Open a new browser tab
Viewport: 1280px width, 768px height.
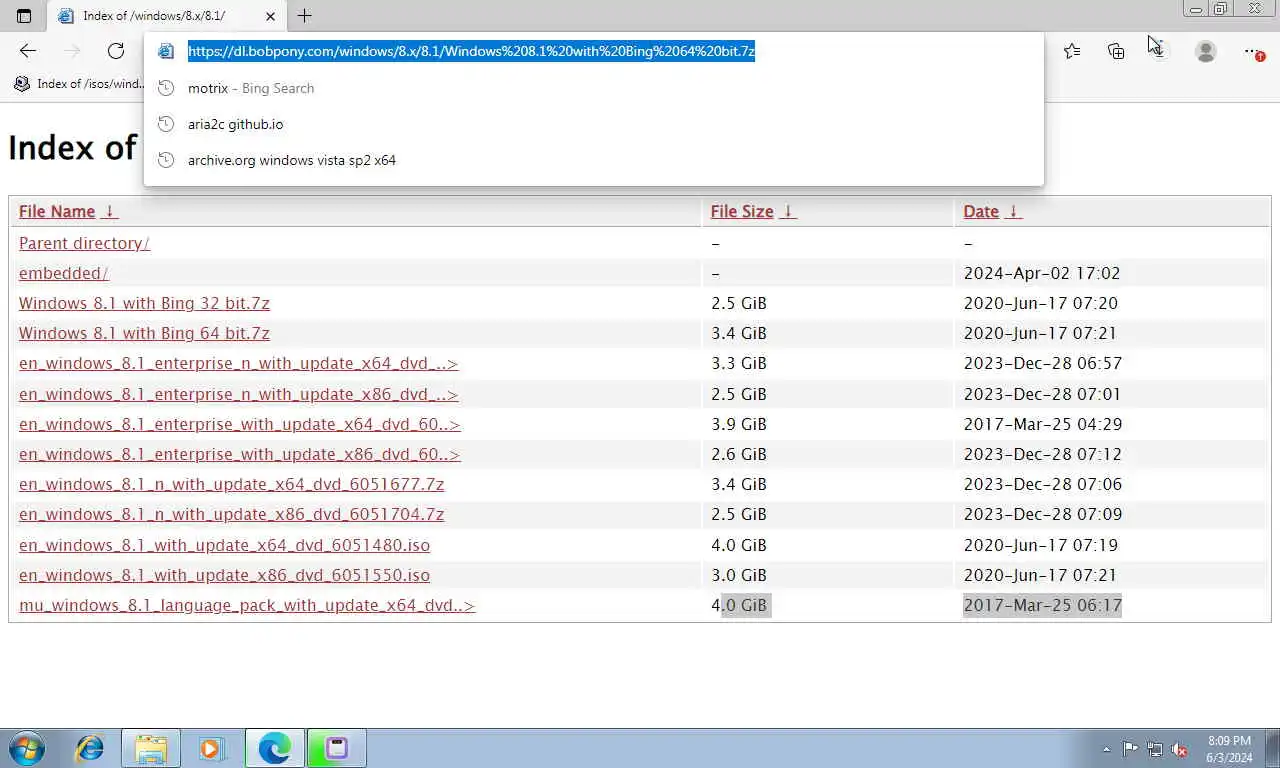[304, 16]
